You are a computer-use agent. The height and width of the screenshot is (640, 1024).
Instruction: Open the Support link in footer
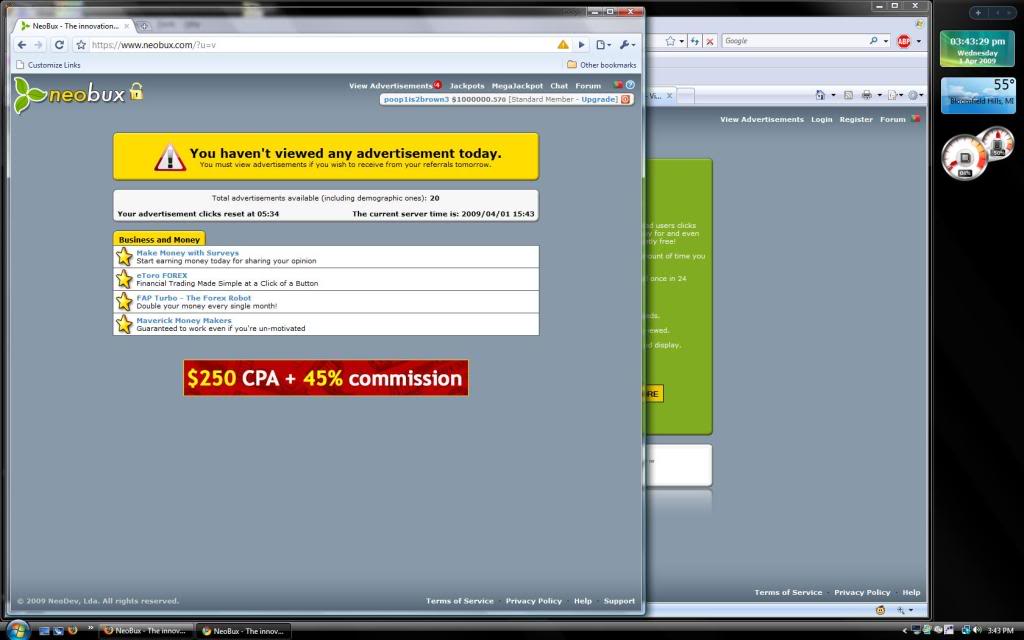[x=619, y=601]
